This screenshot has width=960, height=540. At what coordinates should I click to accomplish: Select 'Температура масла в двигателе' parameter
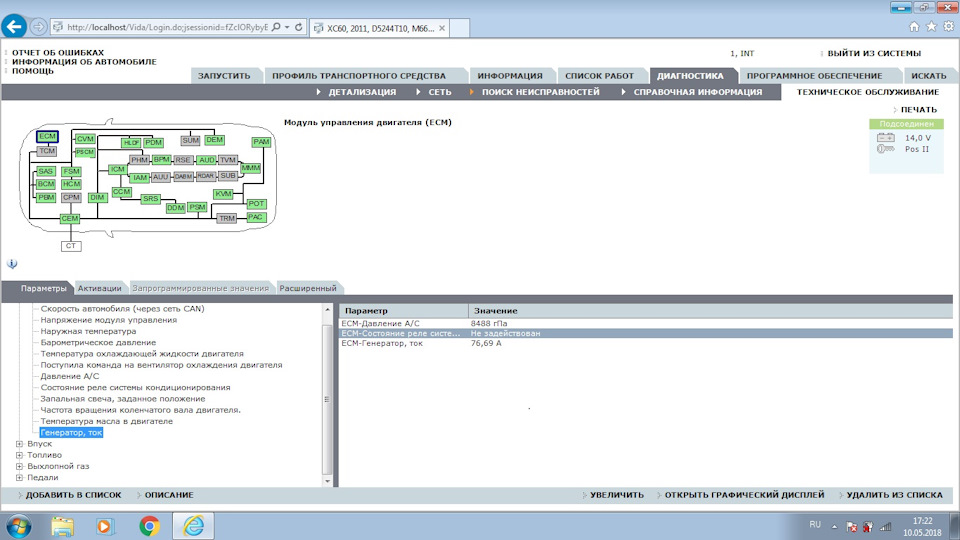click(x=107, y=421)
